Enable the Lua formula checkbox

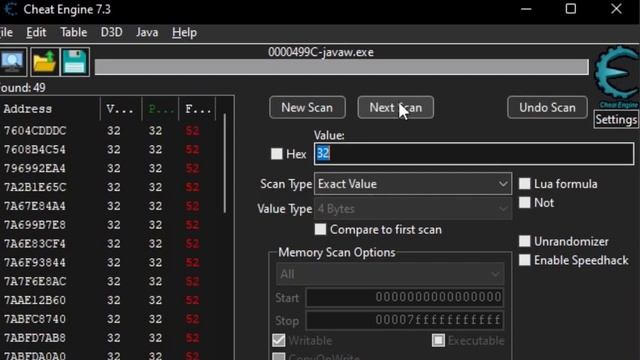[524, 184]
